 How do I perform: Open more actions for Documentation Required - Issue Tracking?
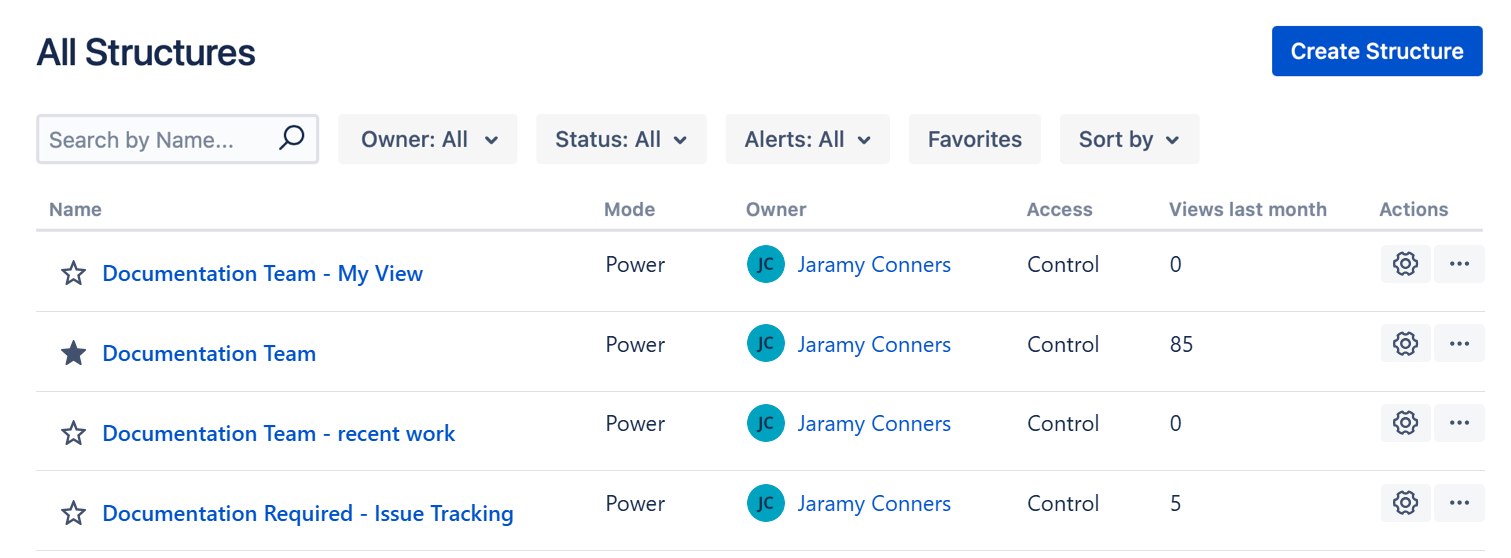[1459, 503]
